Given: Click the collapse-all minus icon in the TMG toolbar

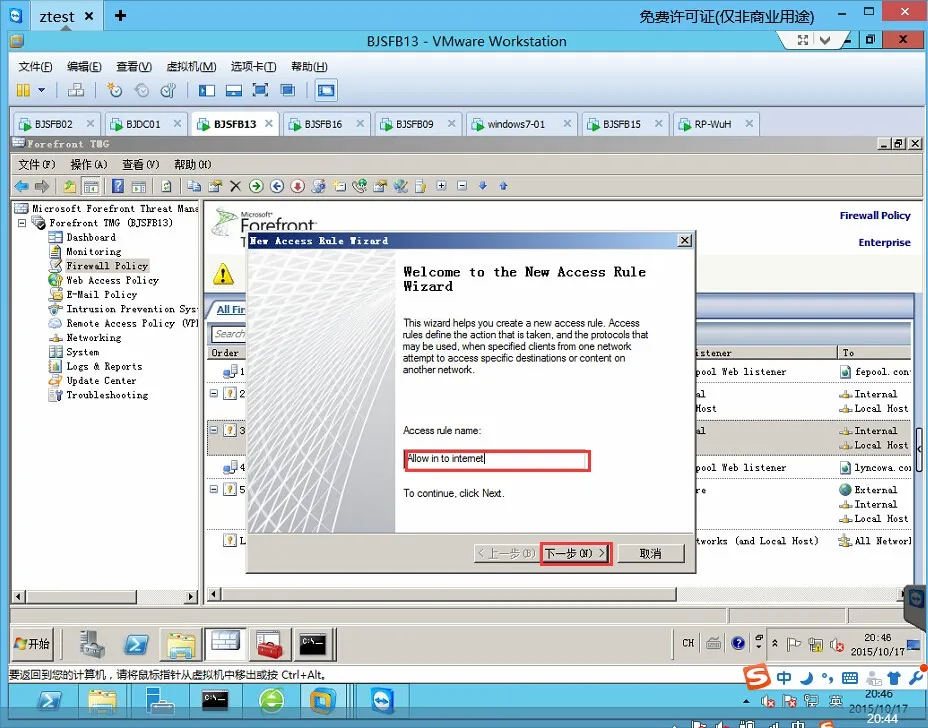Looking at the screenshot, I should [462, 186].
